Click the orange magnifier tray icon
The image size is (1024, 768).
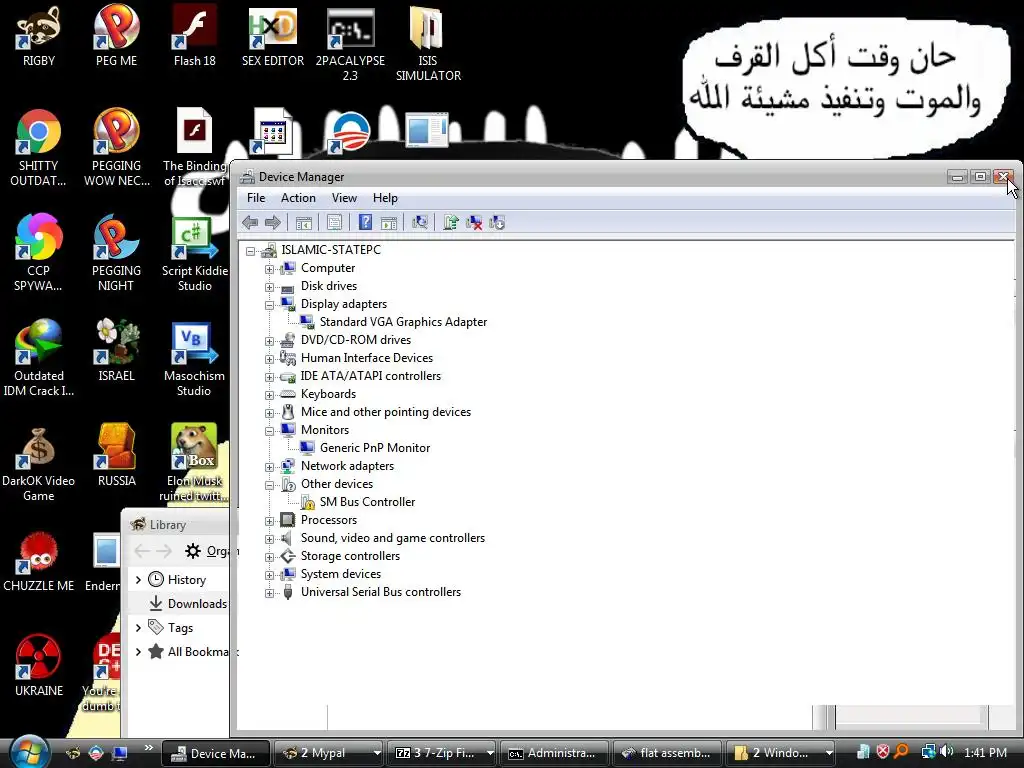901,752
